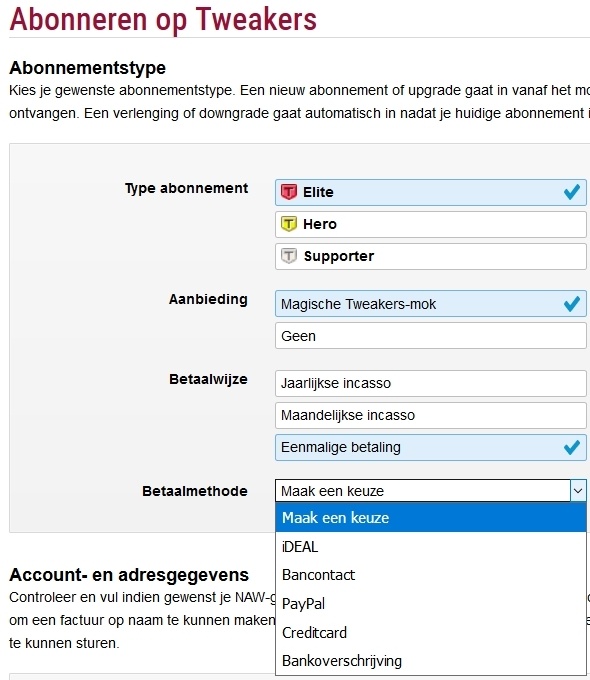Click the blue checkmark on Elite row

(572, 192)
